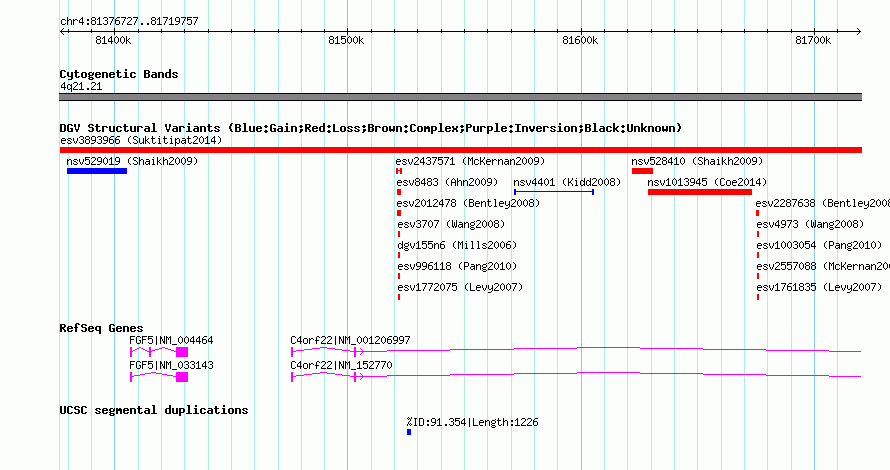Click the dgv155n6 (Mills2006) label

(x=457, y=245)
